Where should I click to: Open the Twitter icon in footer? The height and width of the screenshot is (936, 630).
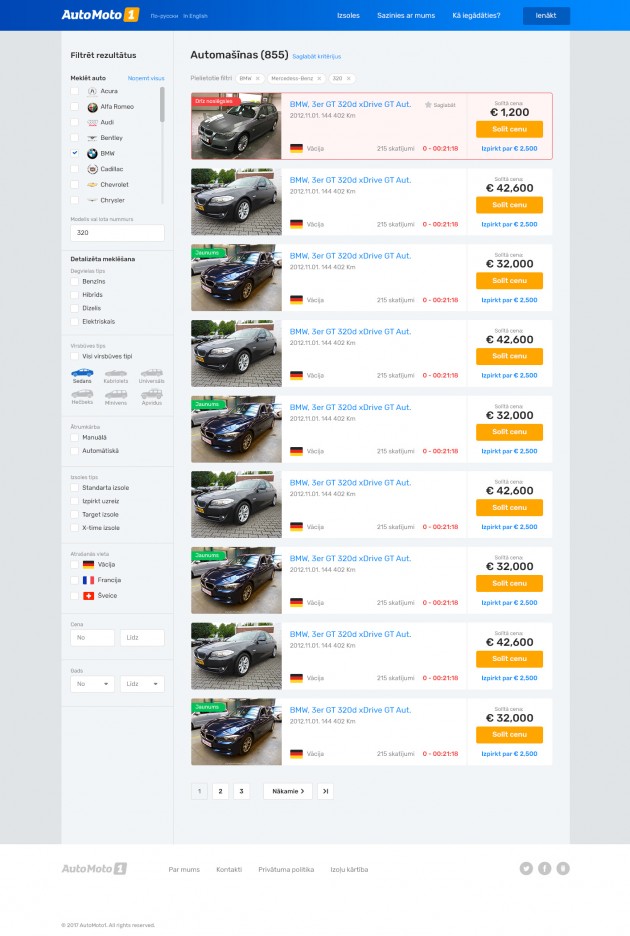(x=526, y=868)
